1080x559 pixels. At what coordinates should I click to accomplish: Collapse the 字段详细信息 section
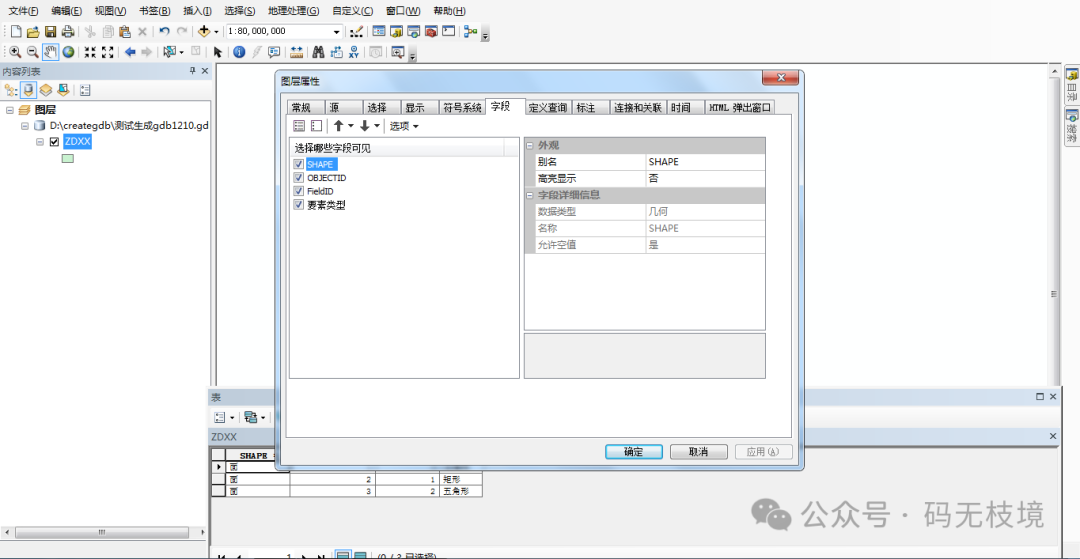click(530, 195)
